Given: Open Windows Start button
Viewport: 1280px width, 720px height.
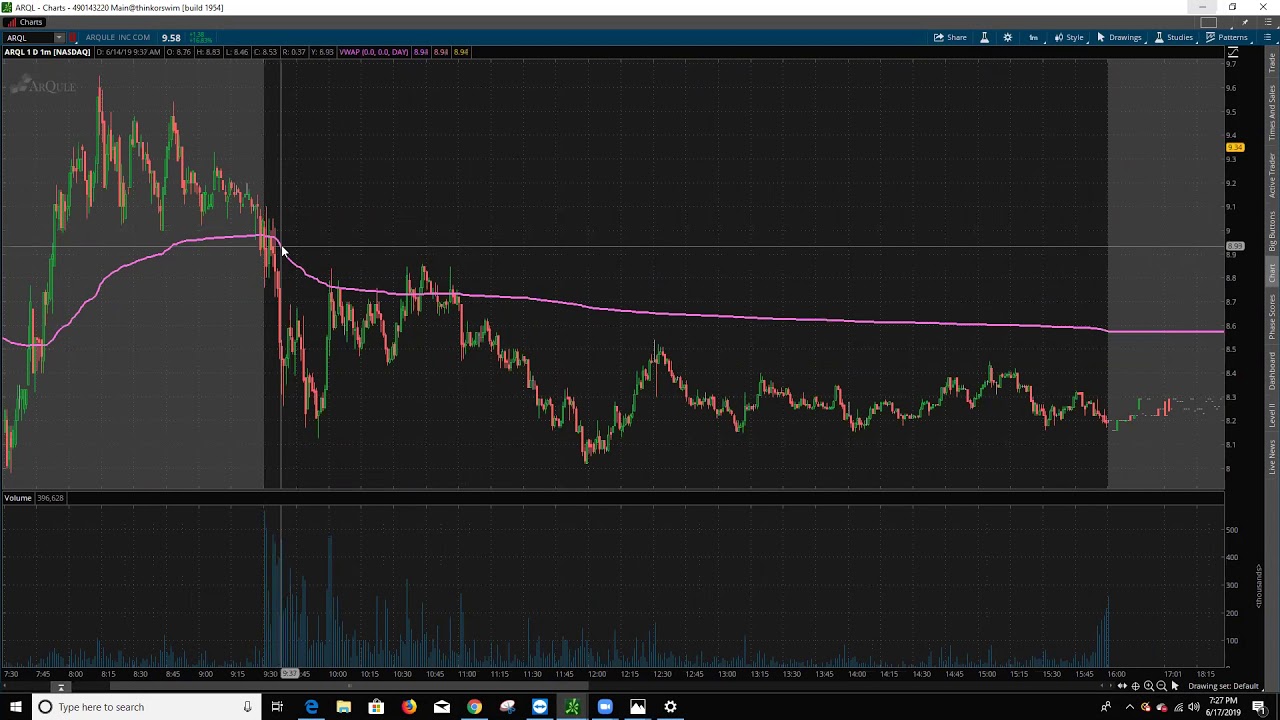Looking at the screenshot, I should [x=15, y=707].
